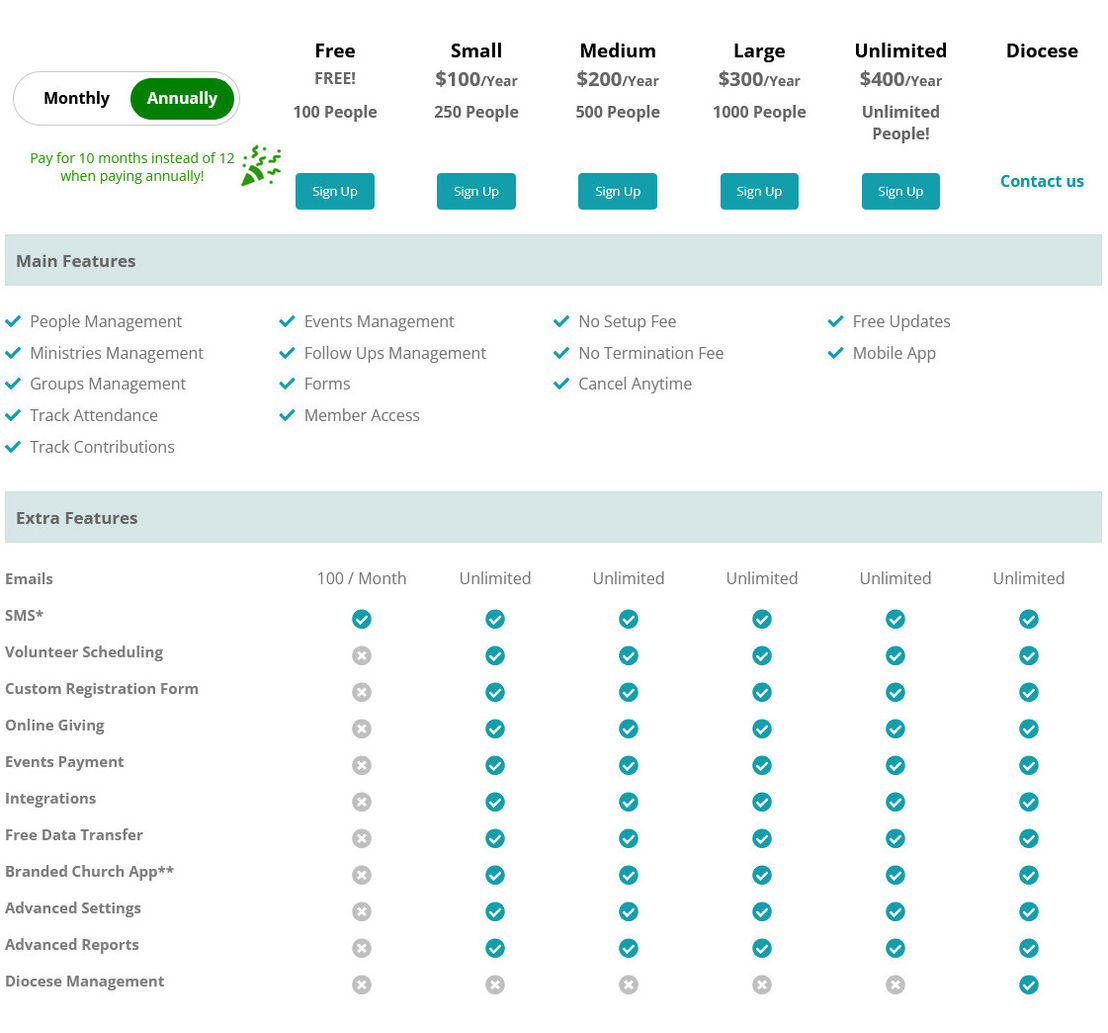Click the 'SMS*' row label
This screenshot has width=1108, height=1033.
point(24,615)
